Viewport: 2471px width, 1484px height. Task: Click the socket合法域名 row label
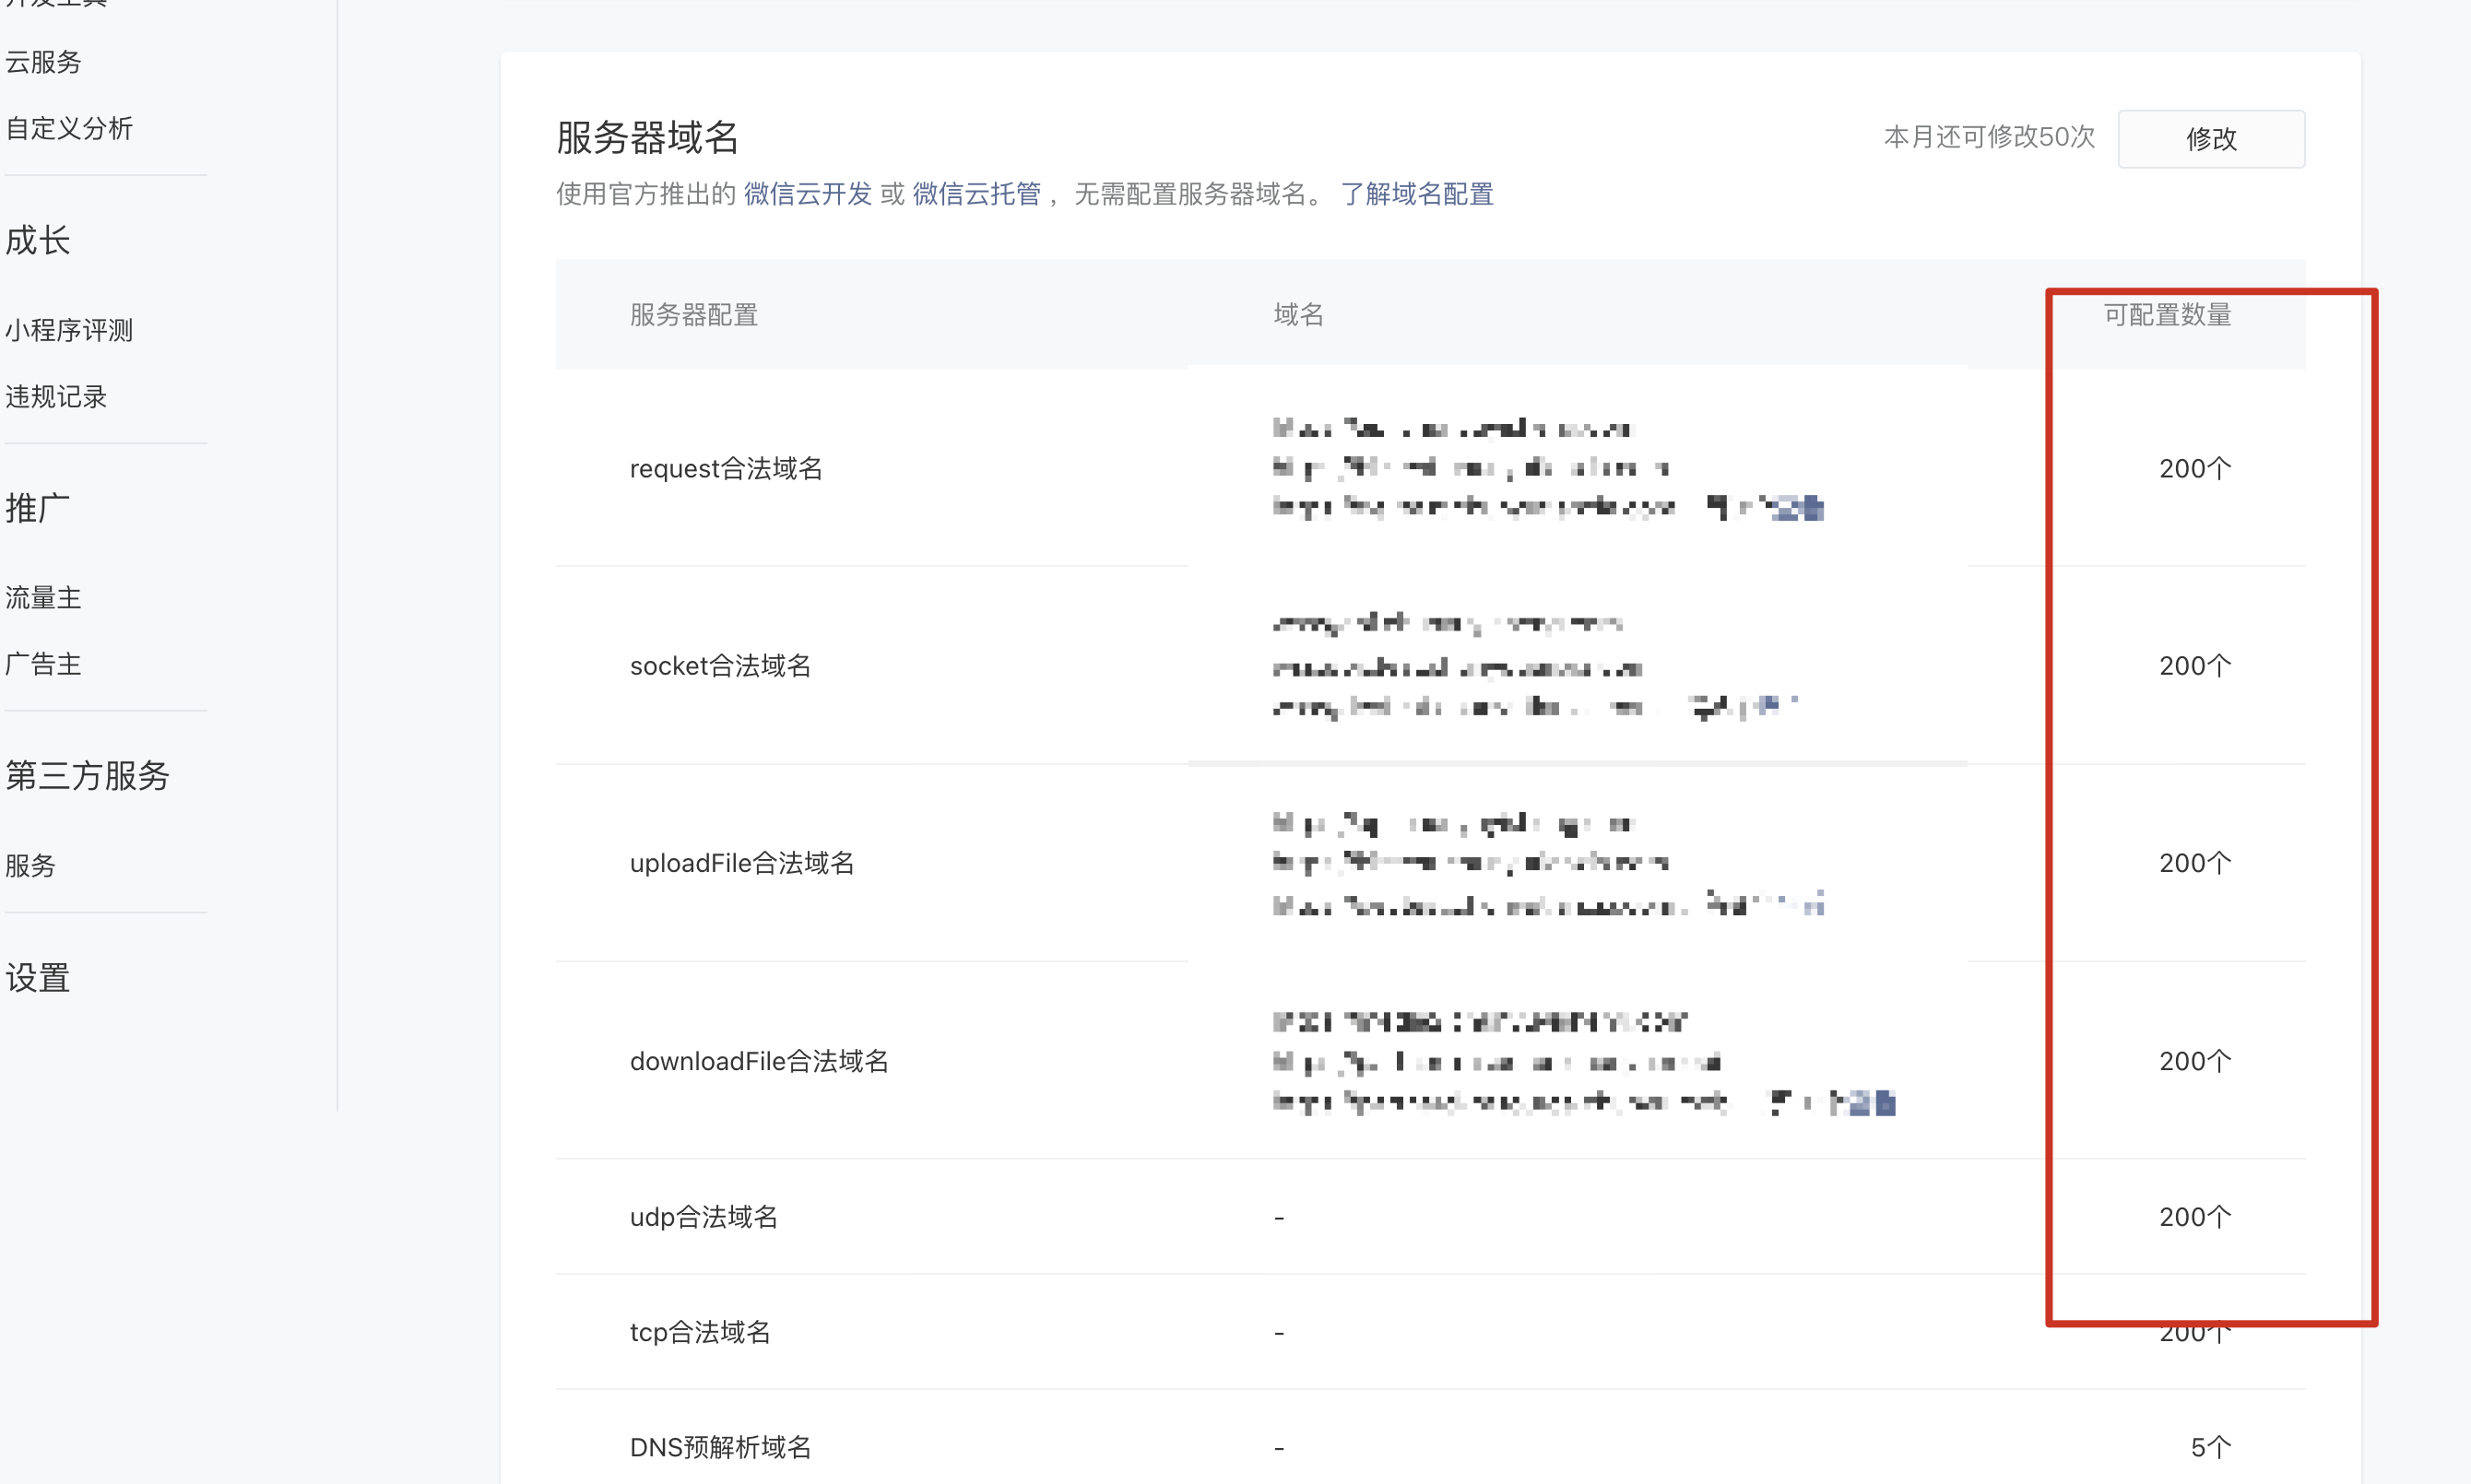(x=720, y=666)
